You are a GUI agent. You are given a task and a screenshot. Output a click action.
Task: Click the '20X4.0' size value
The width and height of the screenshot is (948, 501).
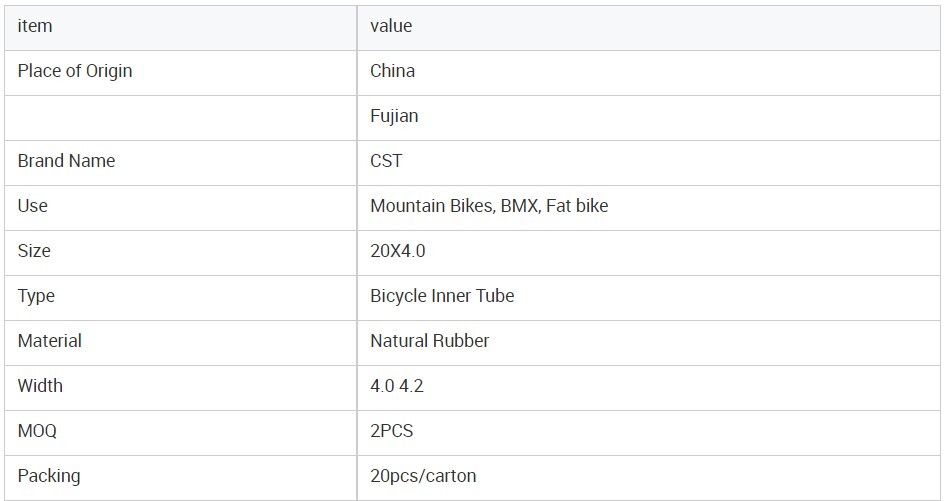(397, 251)
